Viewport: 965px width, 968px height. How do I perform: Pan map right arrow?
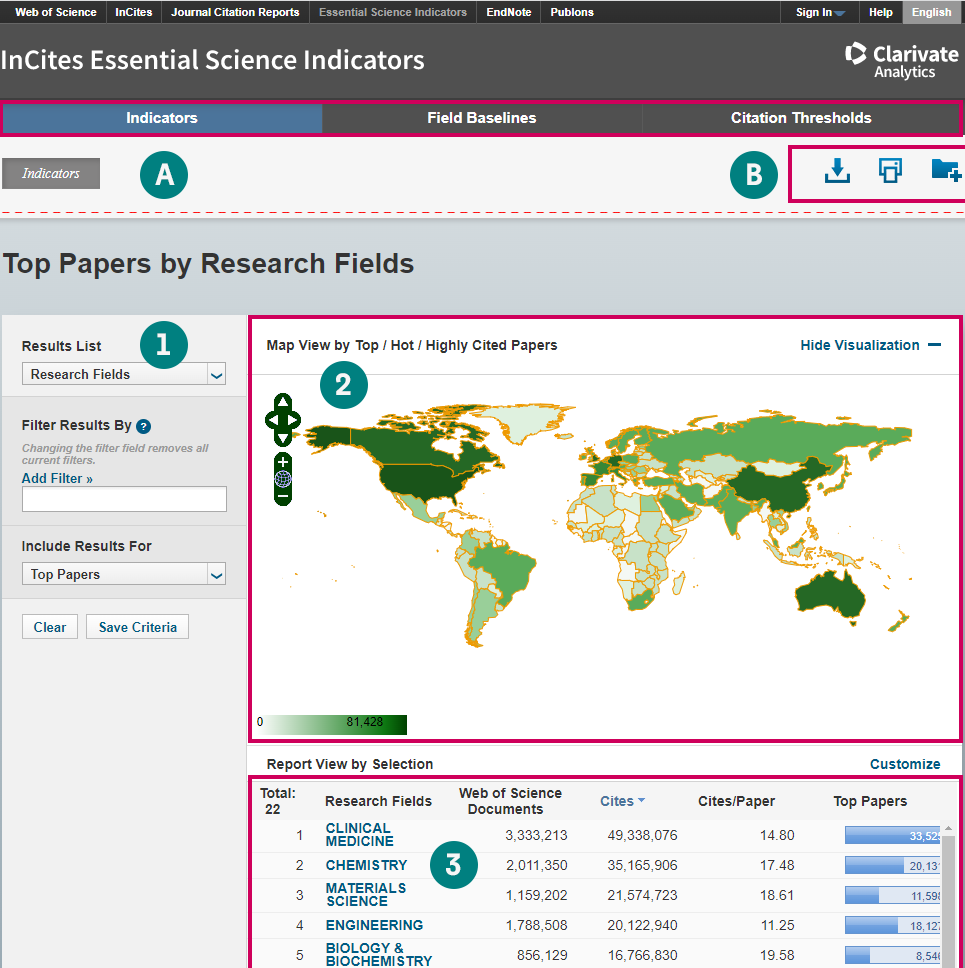[293, 420]
